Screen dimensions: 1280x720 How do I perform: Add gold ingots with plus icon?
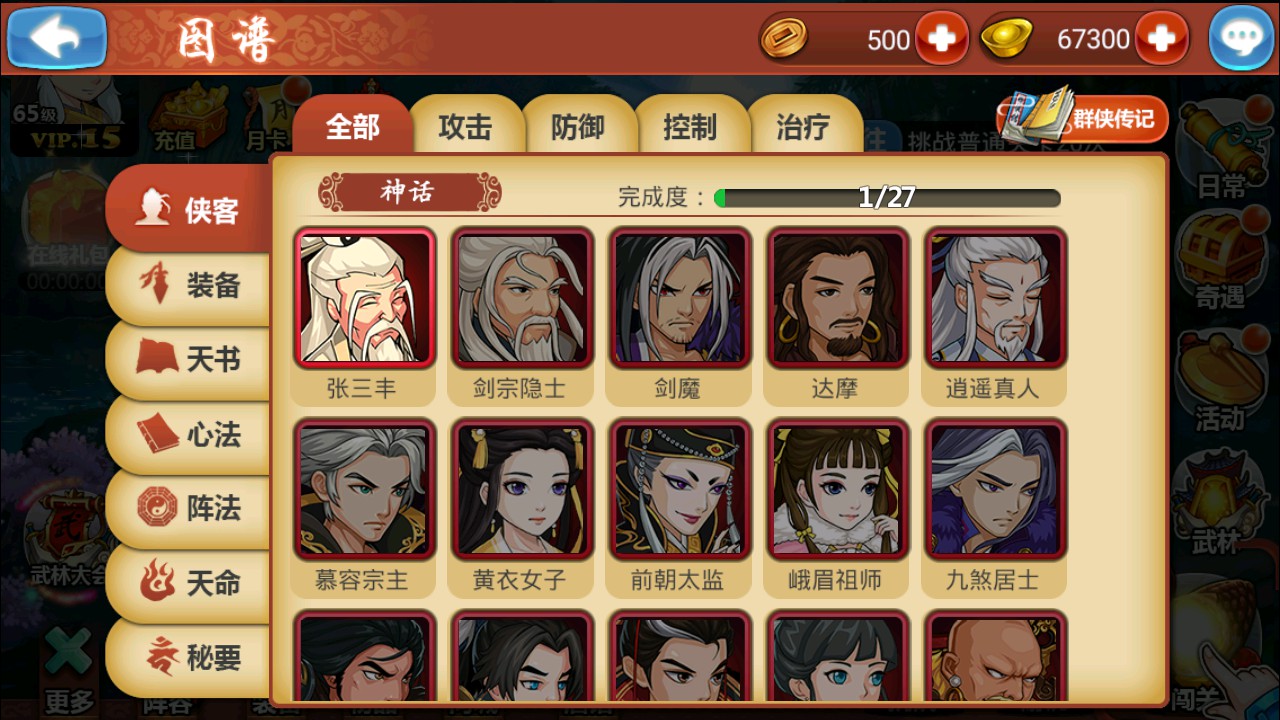coord(1161,39)
